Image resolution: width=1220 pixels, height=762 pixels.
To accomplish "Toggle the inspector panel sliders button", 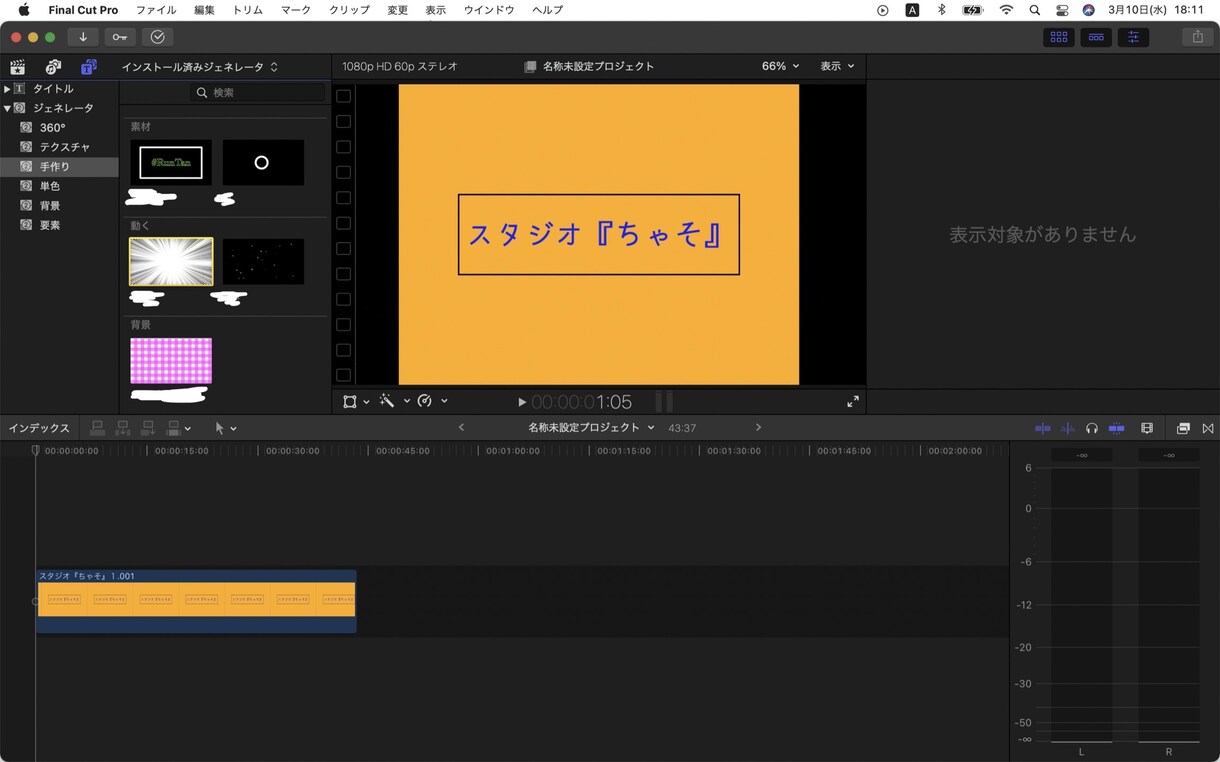I will tap(1133, 37).
